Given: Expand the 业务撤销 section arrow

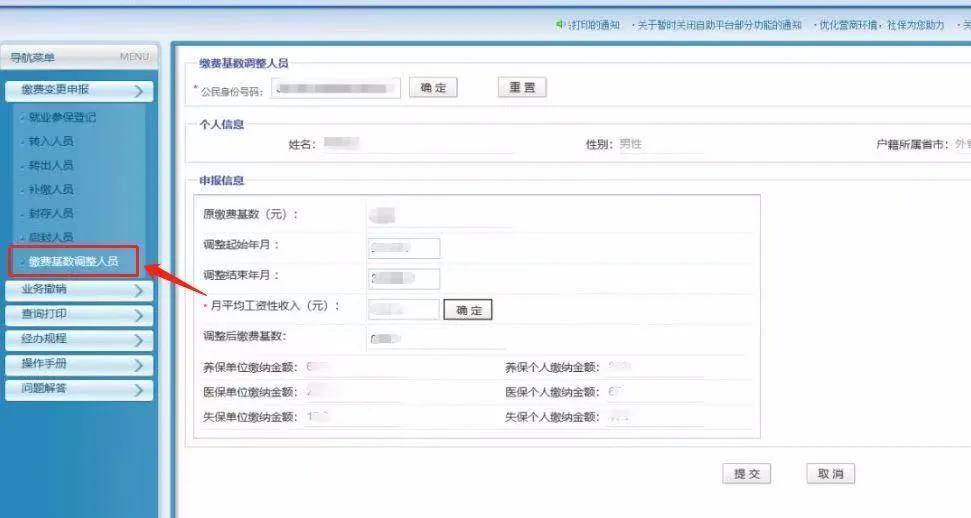Looking at the screenshot, I should [138, 291].
